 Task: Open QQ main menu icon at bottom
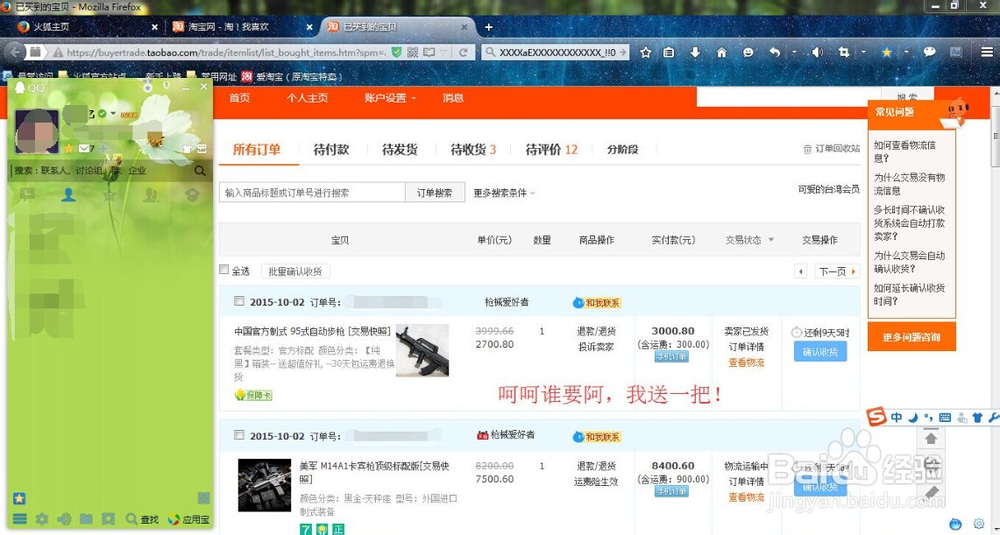[20, 519]
